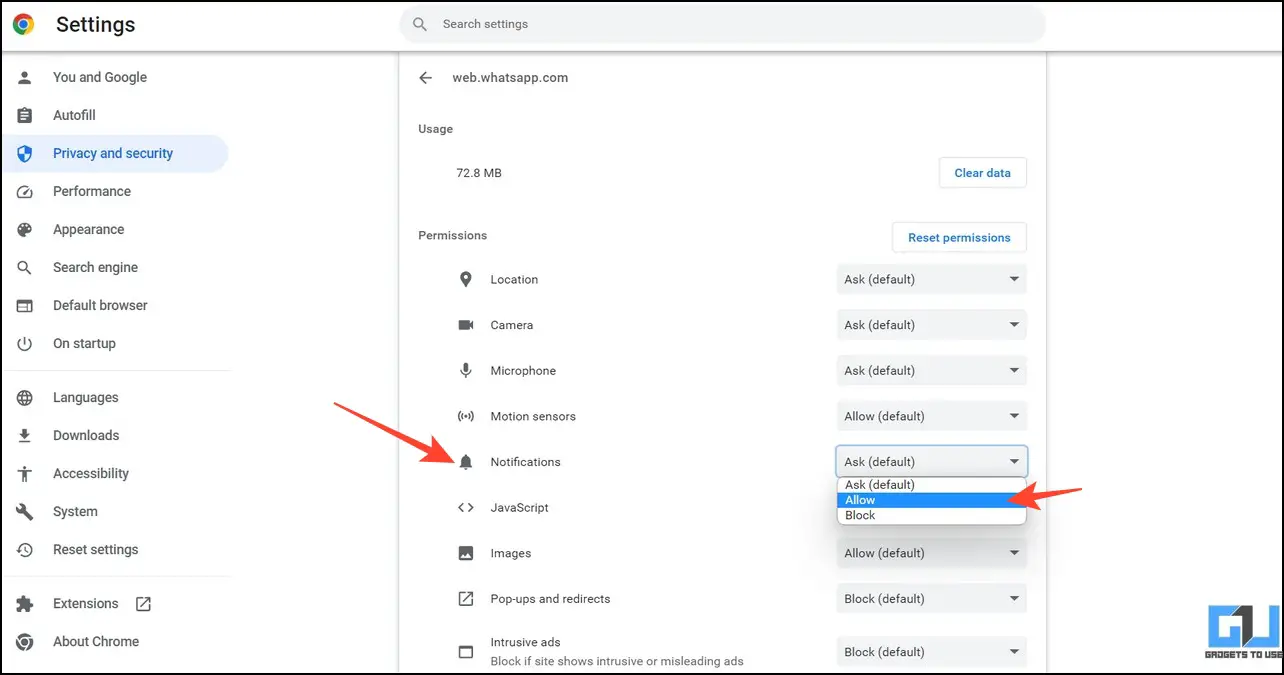
Task: Click the 72.8 MB usage value
Action: click(x=479, y=173)
